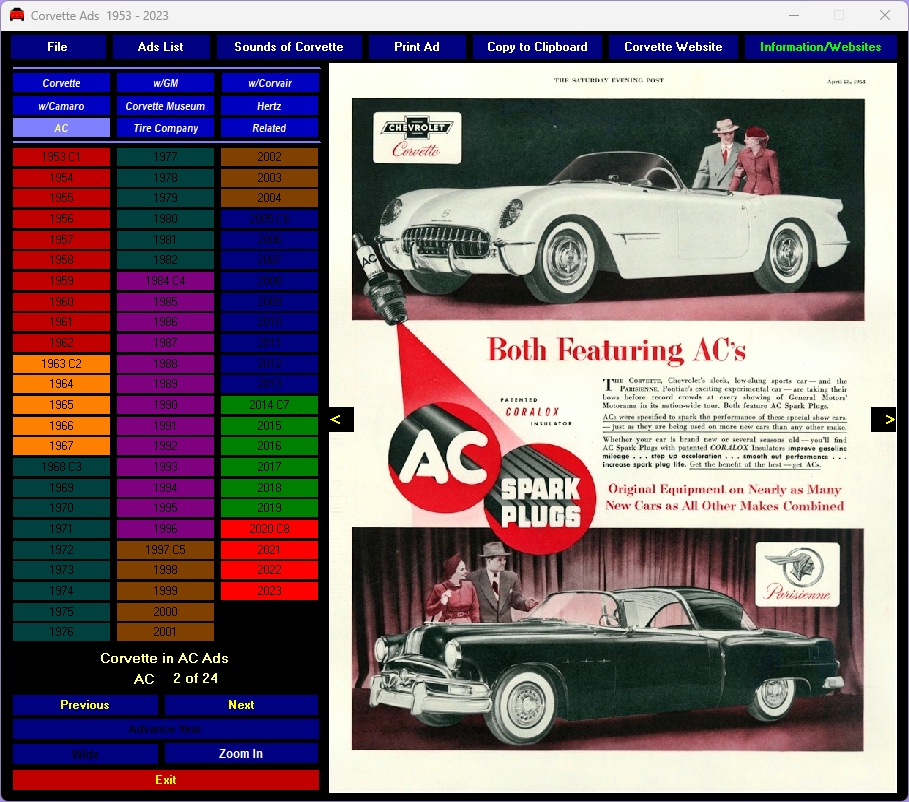Click the red Corvette app icon

click(17, 15)
